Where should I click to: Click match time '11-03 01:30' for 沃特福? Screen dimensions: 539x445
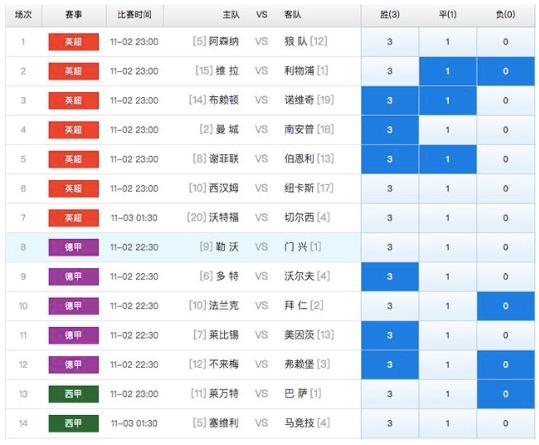134,218
